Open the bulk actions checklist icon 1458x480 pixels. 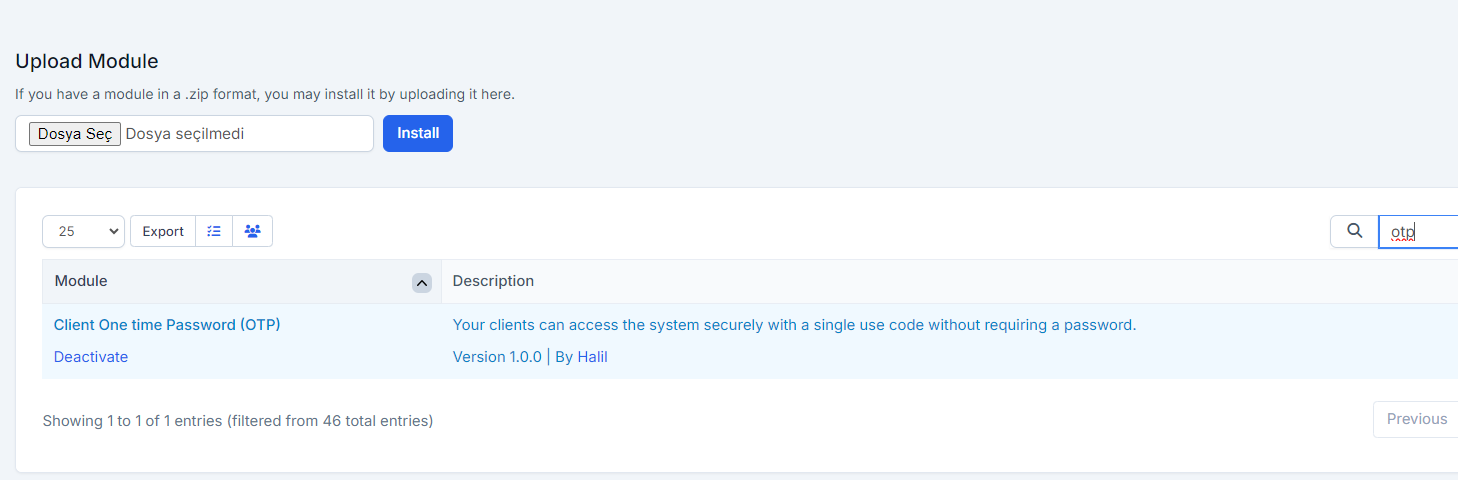coord(214,231)
